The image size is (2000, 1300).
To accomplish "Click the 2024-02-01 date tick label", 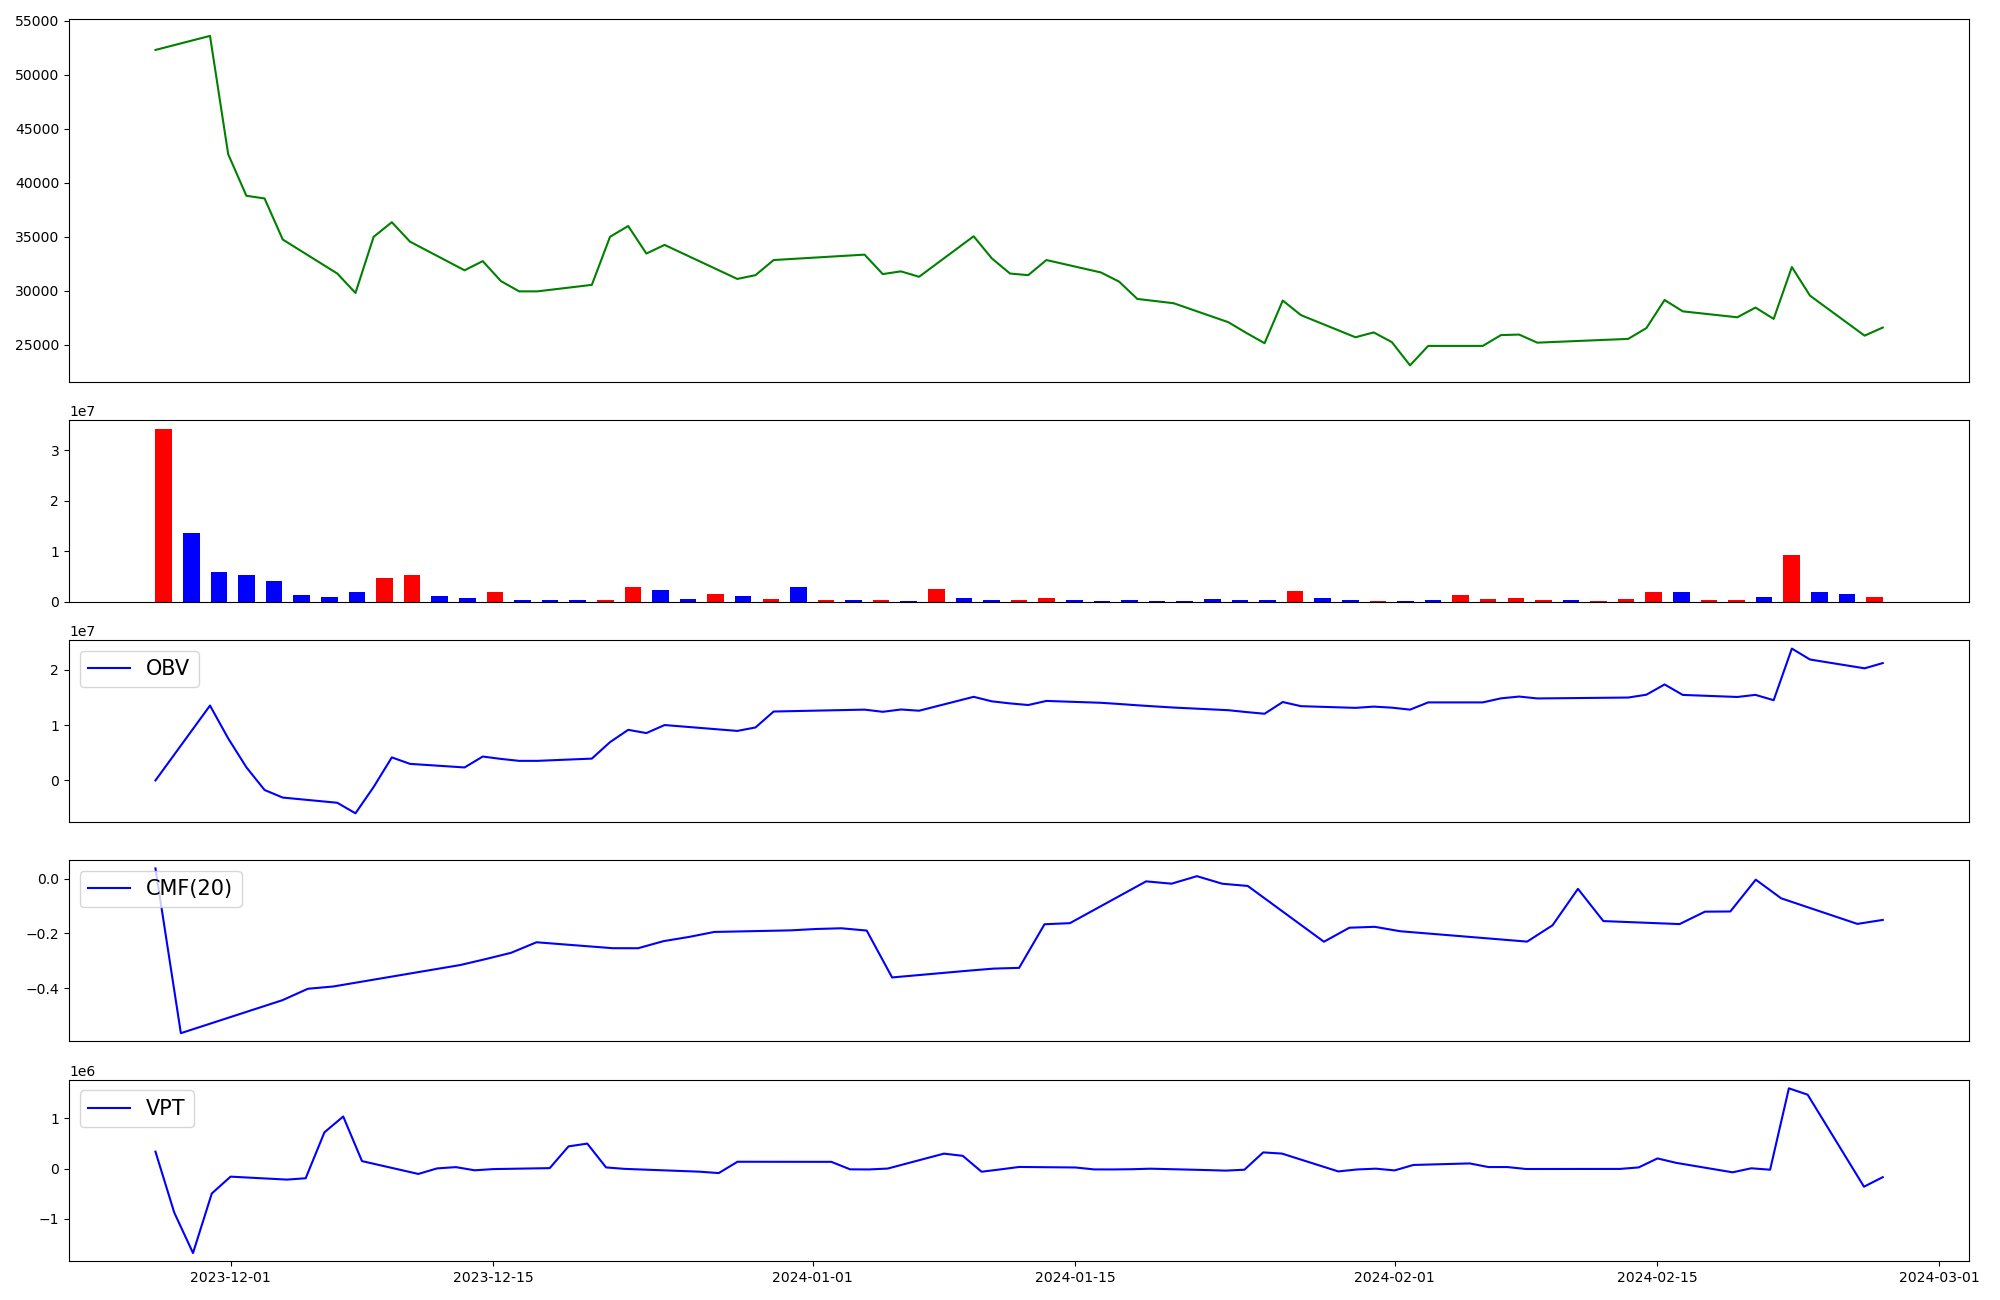I will (1394, 1277).
